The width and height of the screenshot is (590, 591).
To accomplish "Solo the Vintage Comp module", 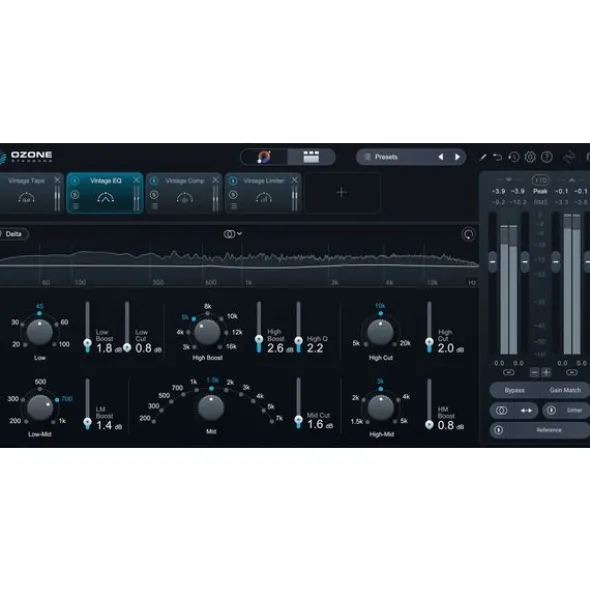I will click(x=154, y=195).
